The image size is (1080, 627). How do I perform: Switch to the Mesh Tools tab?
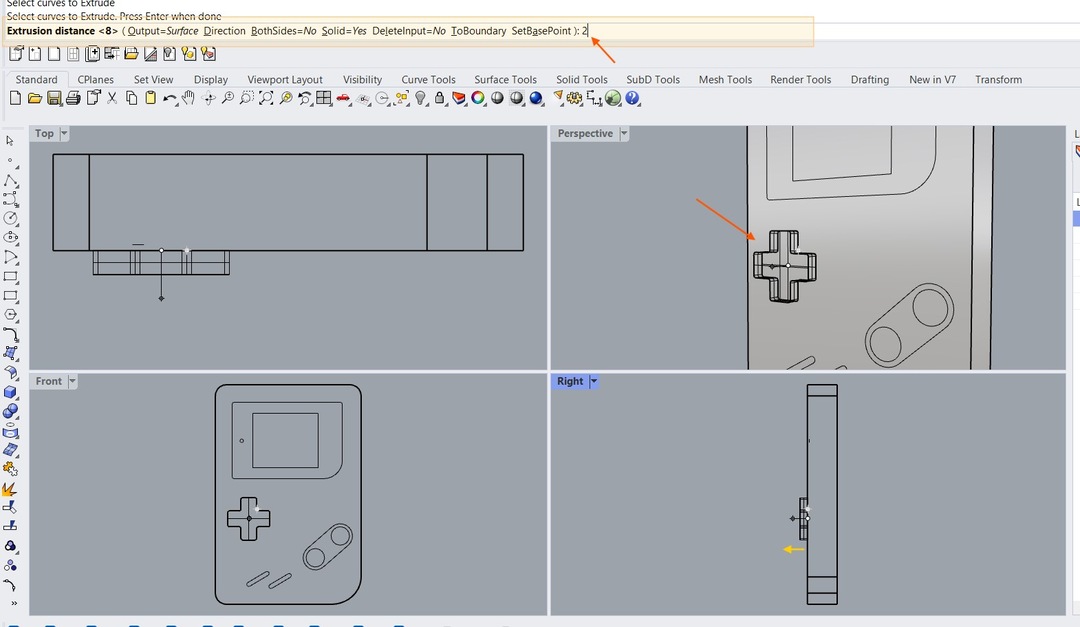[725, 80]
